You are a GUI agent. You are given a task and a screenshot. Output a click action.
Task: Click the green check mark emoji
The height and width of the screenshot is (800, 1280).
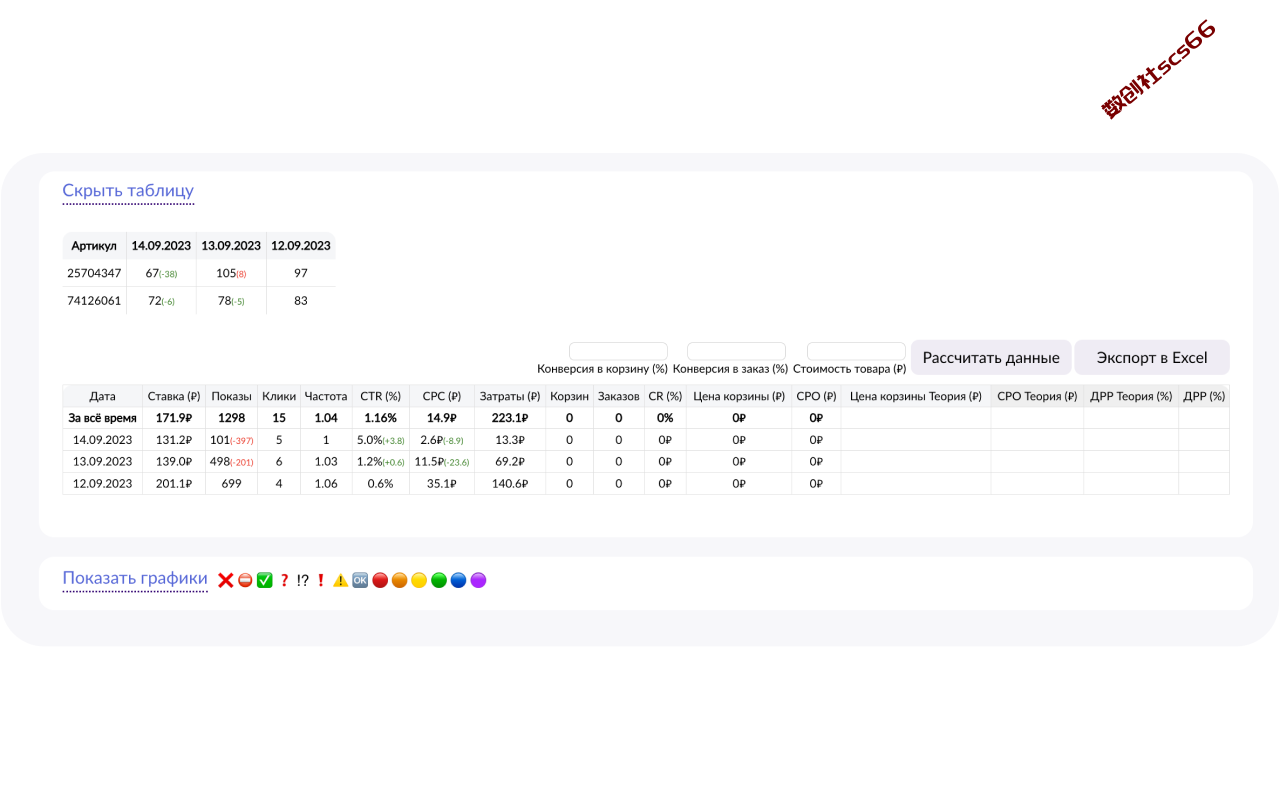click(265, 580)
